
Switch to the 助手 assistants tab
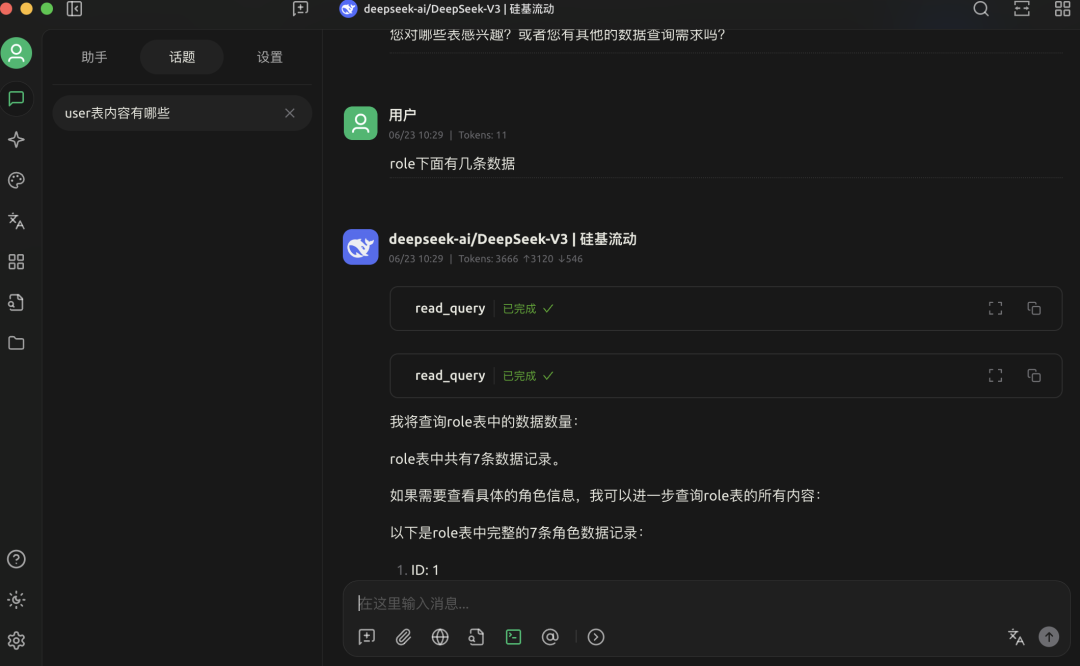[x=94, y=57]
